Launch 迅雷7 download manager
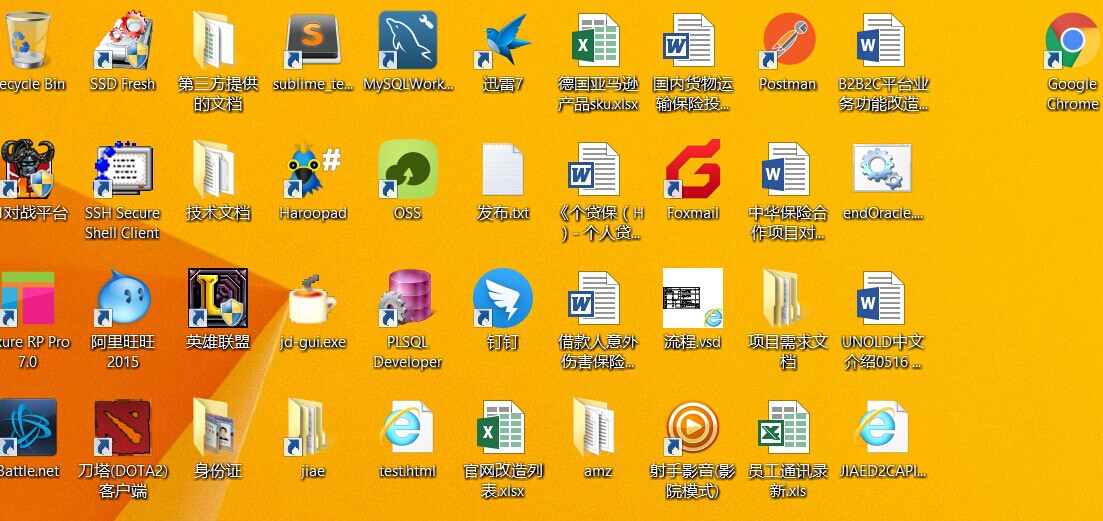Image resolution: width=1103 pixels, height=521 pixels. click(503, 41)
